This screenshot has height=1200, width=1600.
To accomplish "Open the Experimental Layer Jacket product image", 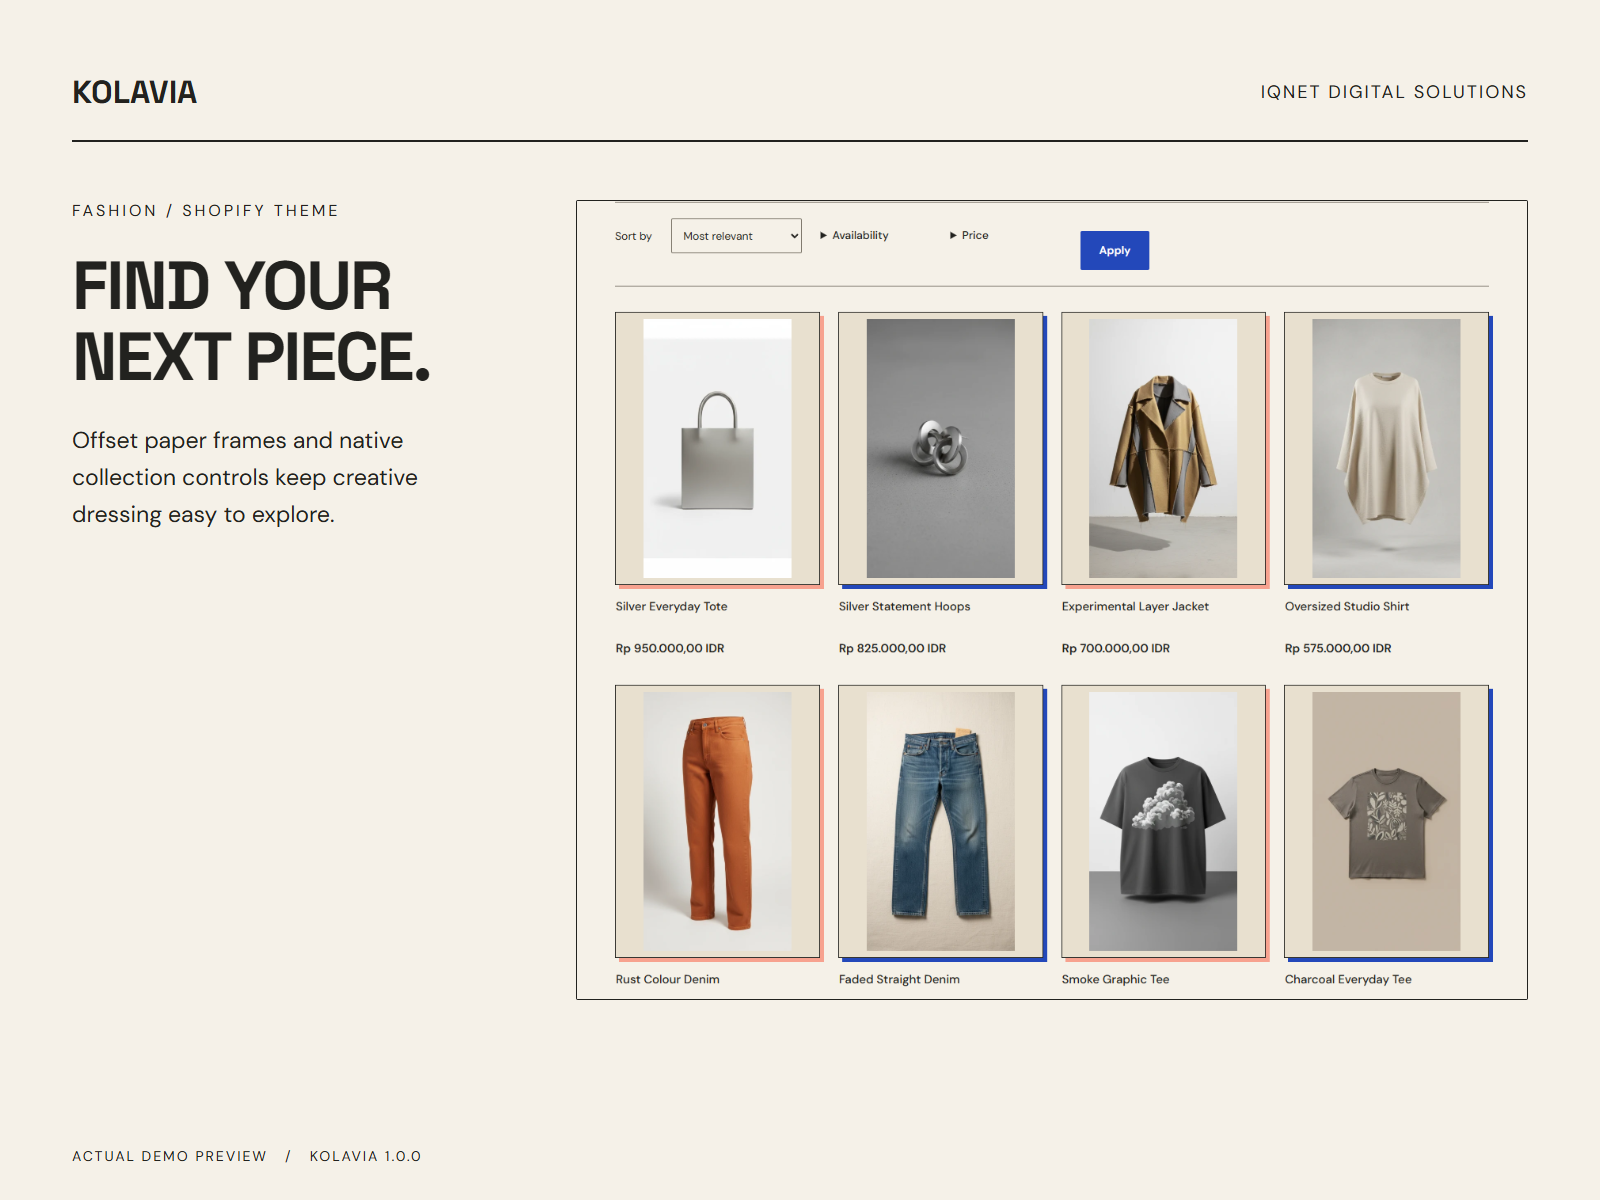I will coord(1163,448).
